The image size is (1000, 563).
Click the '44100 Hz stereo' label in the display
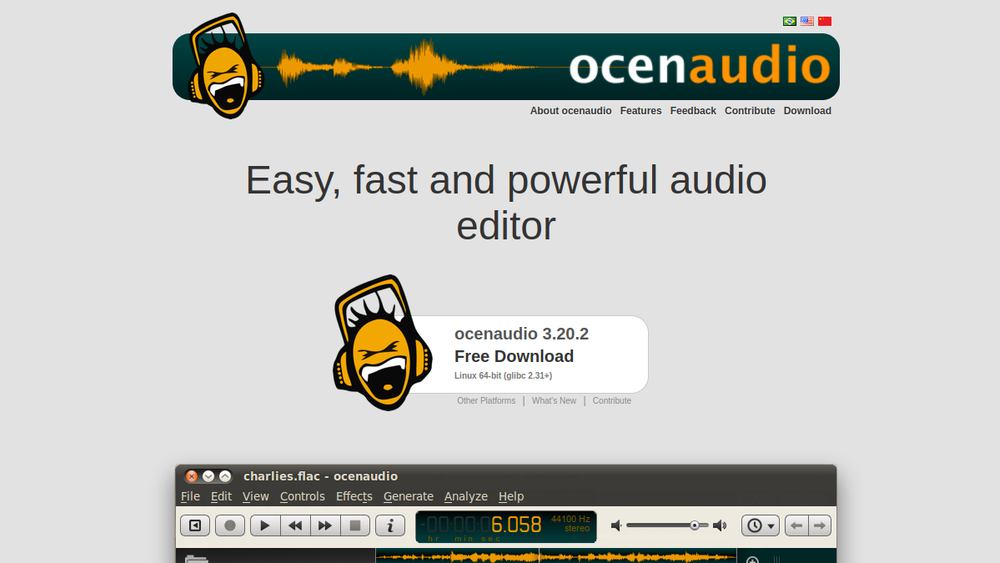point(571,523)
